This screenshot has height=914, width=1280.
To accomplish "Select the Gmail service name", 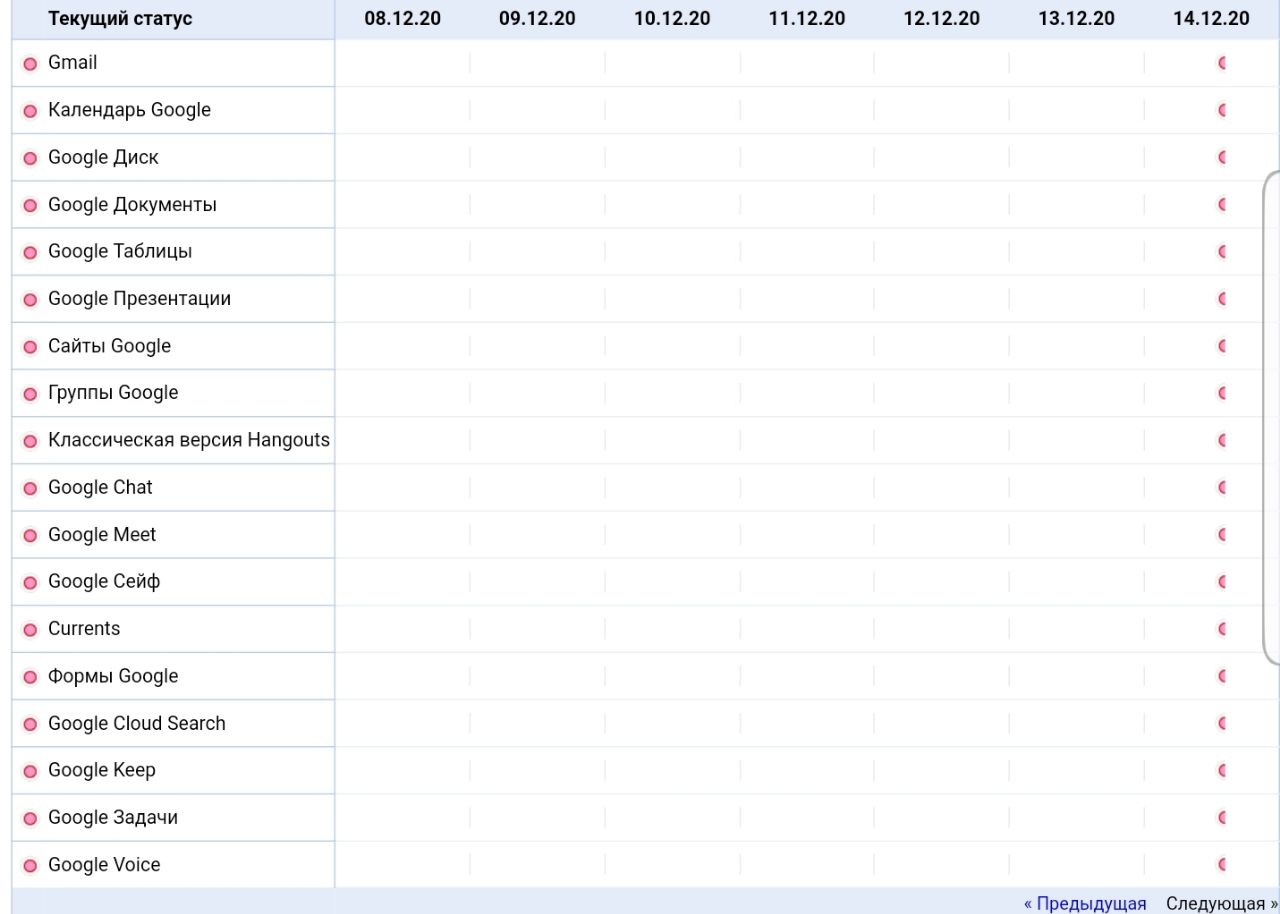I will 73,62.
